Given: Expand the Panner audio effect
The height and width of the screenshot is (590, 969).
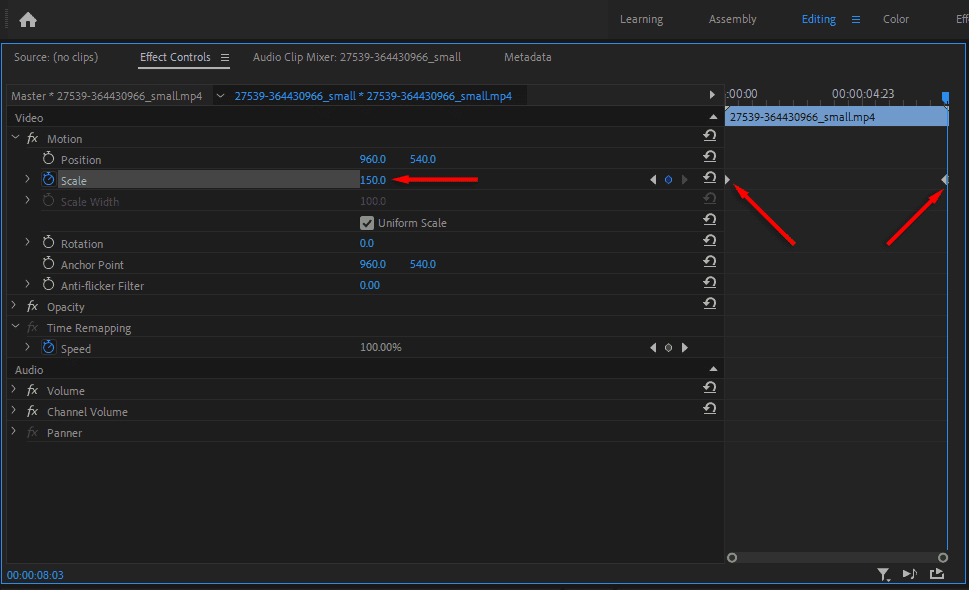Looking at the screenshot, I should click(13, 432).
